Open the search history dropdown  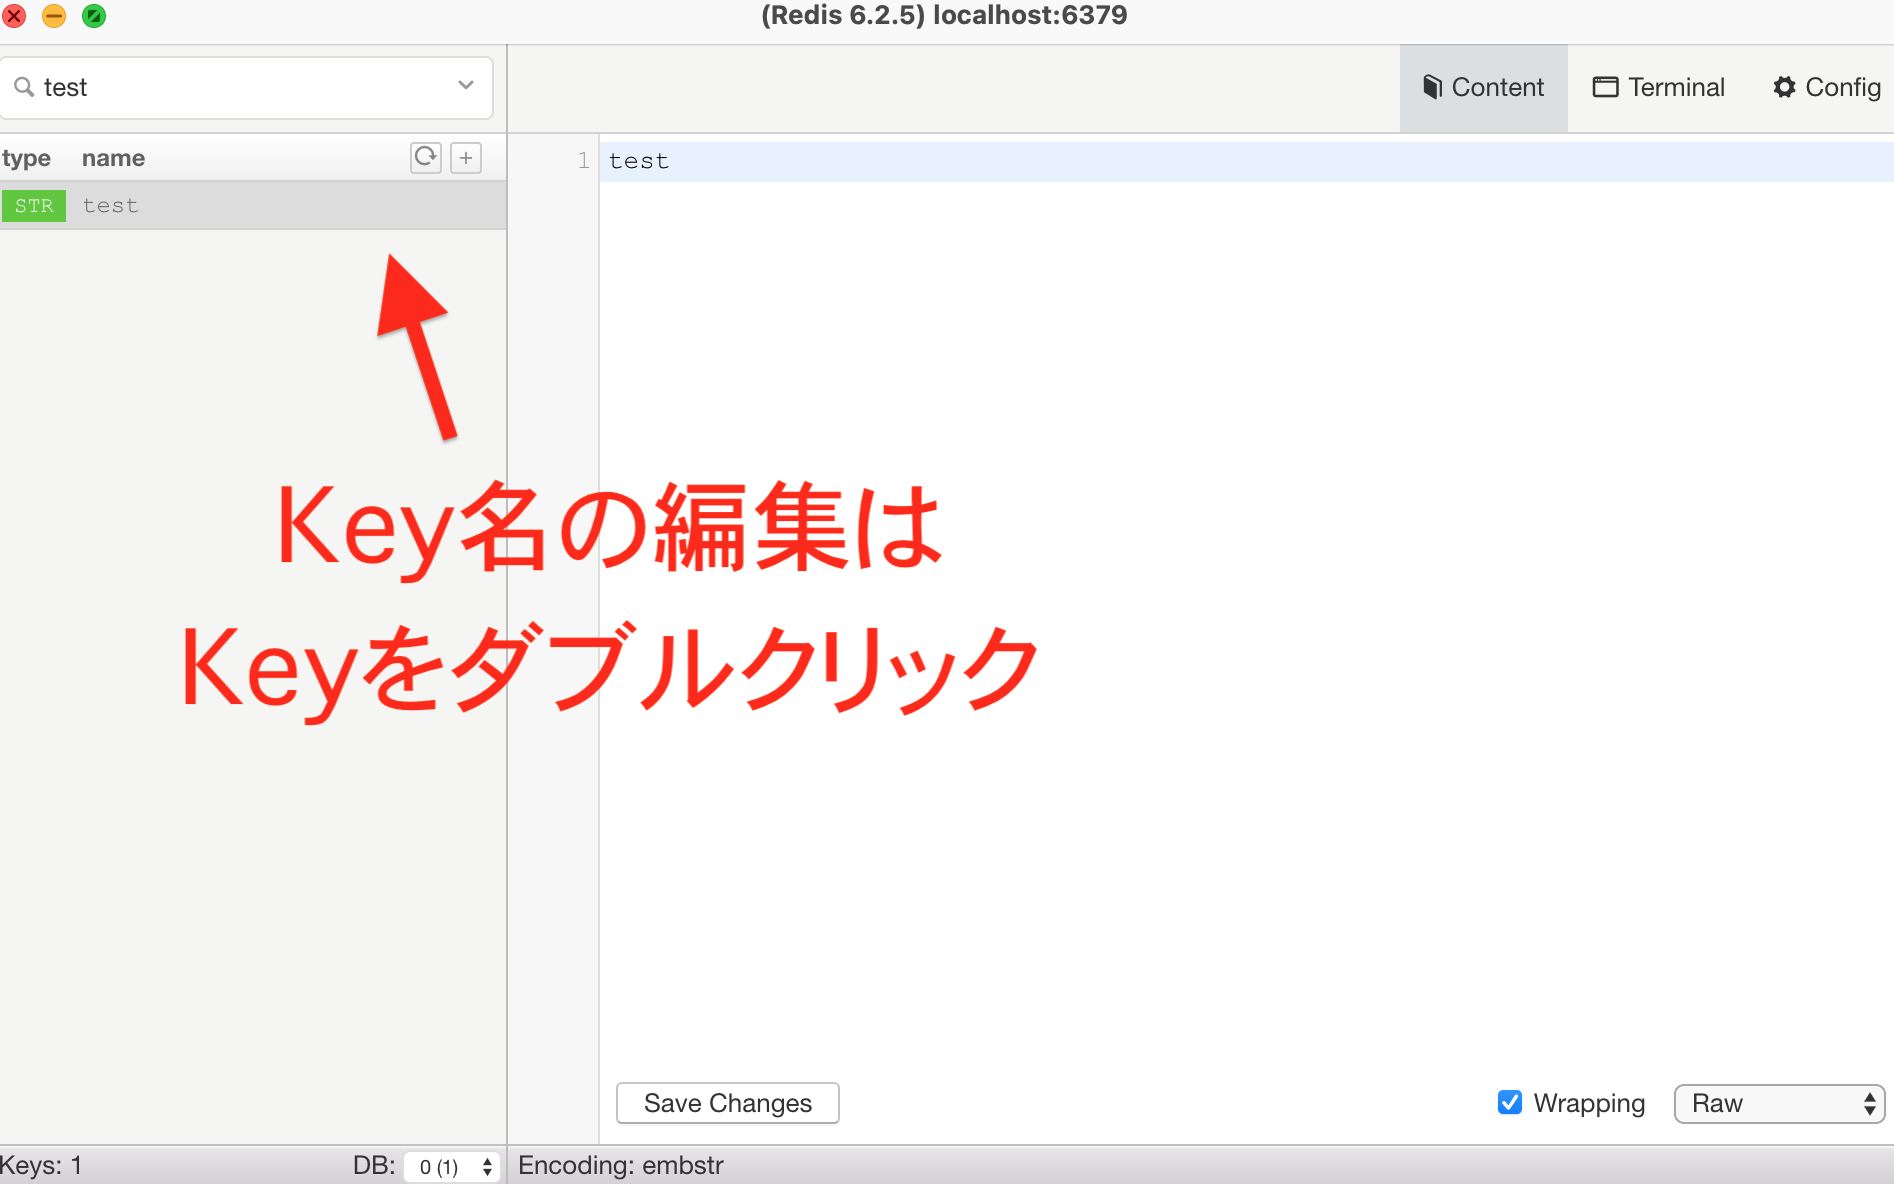click(464, 86)
